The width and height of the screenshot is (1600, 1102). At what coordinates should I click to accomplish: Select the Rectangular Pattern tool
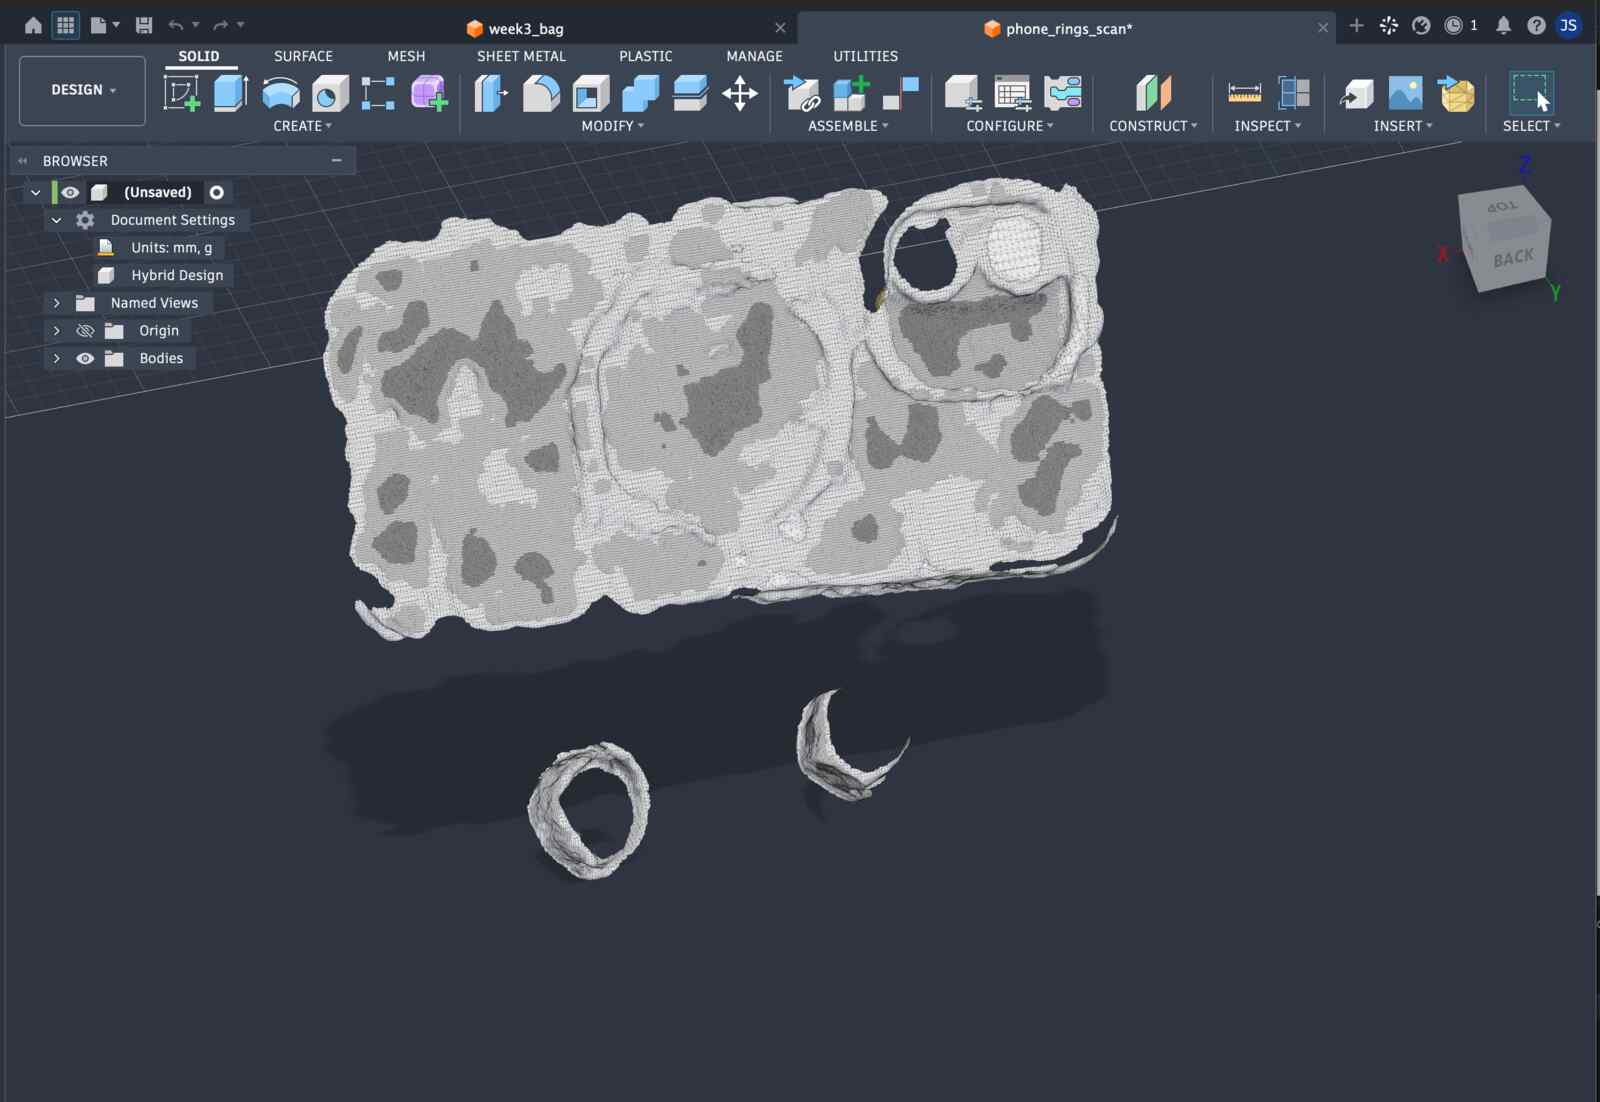coord(378,93)
